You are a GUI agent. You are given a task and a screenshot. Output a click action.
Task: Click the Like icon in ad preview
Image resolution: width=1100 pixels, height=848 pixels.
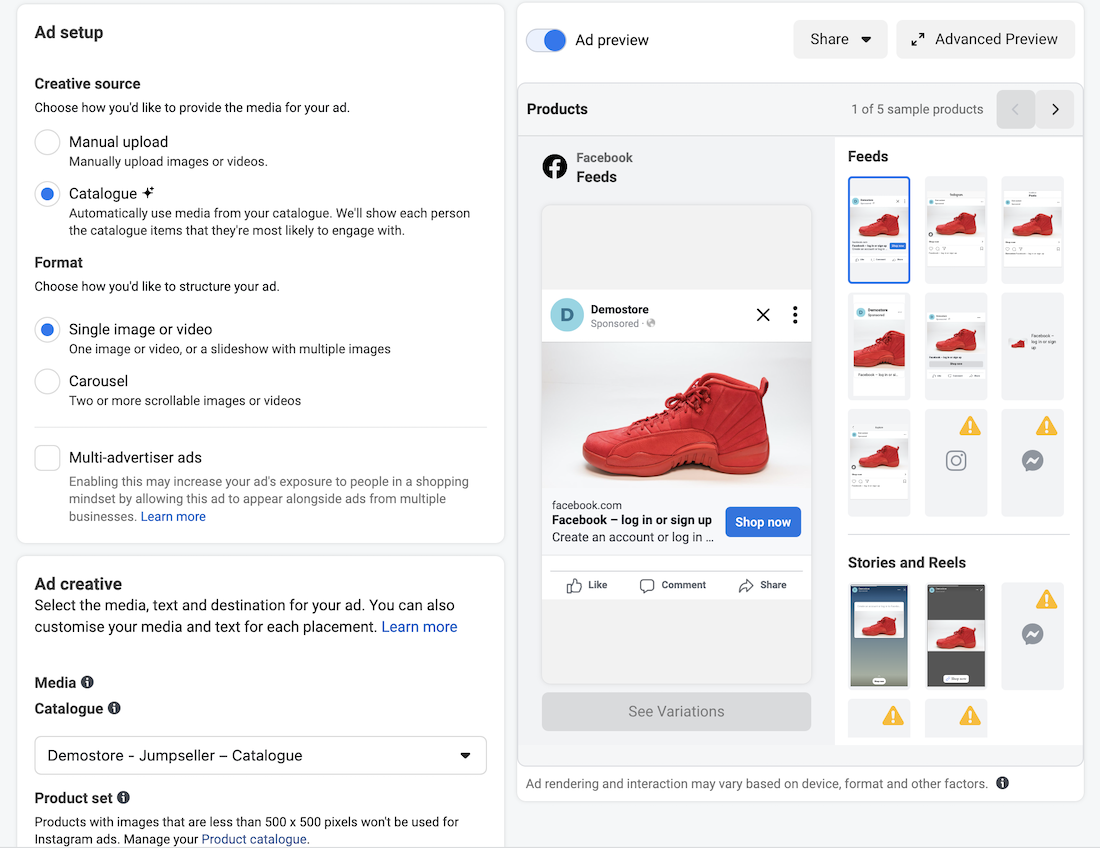(574, 586)
